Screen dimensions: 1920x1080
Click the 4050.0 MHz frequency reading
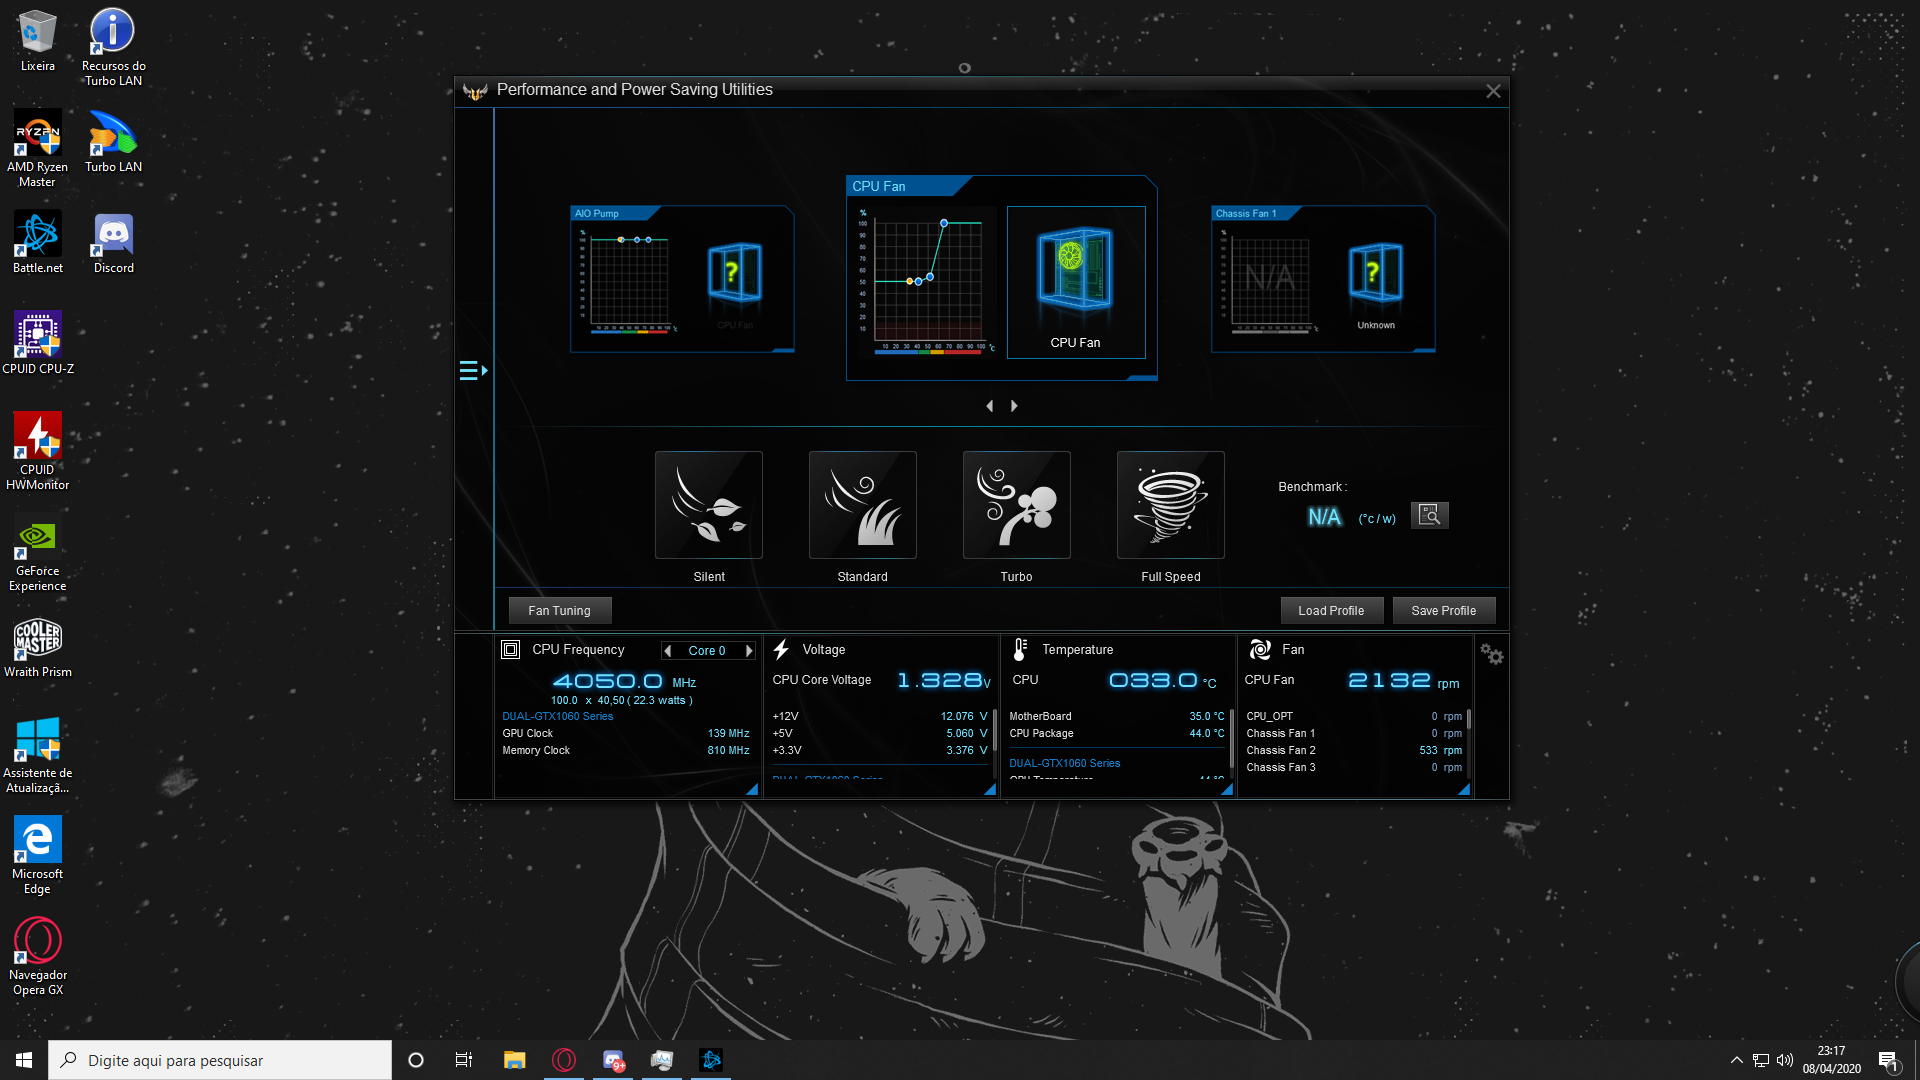[624, 682]
